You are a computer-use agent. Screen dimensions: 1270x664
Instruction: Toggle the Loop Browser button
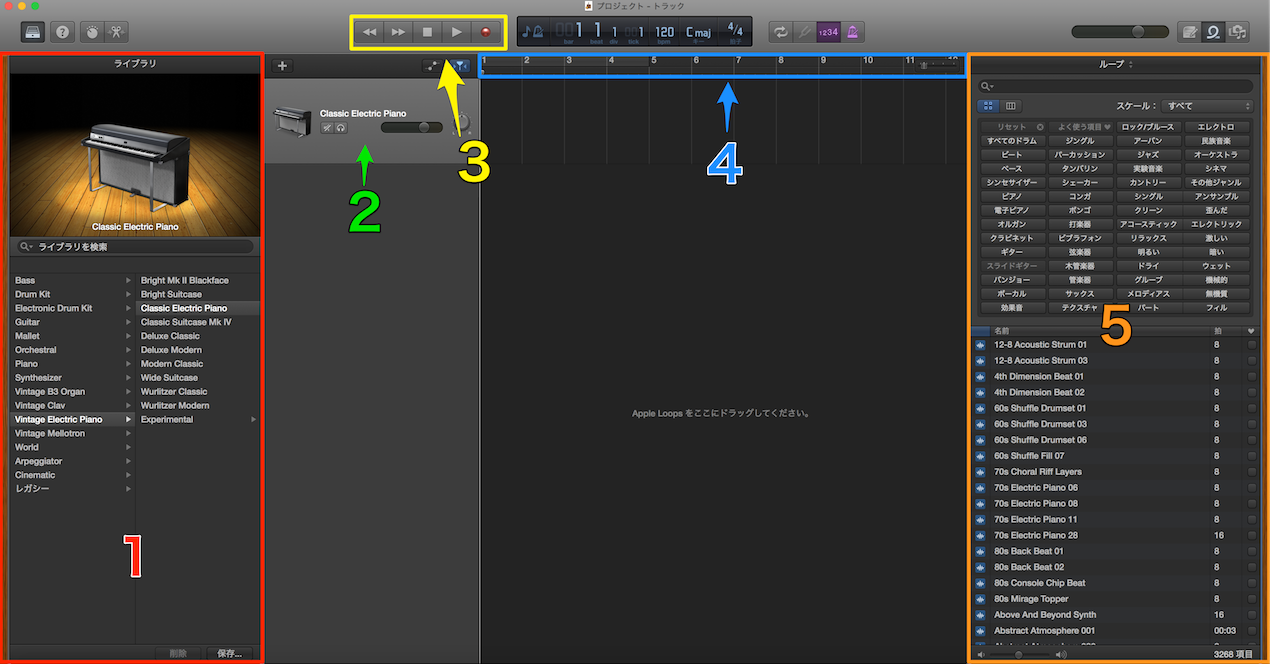click(x=1214, y=32)
